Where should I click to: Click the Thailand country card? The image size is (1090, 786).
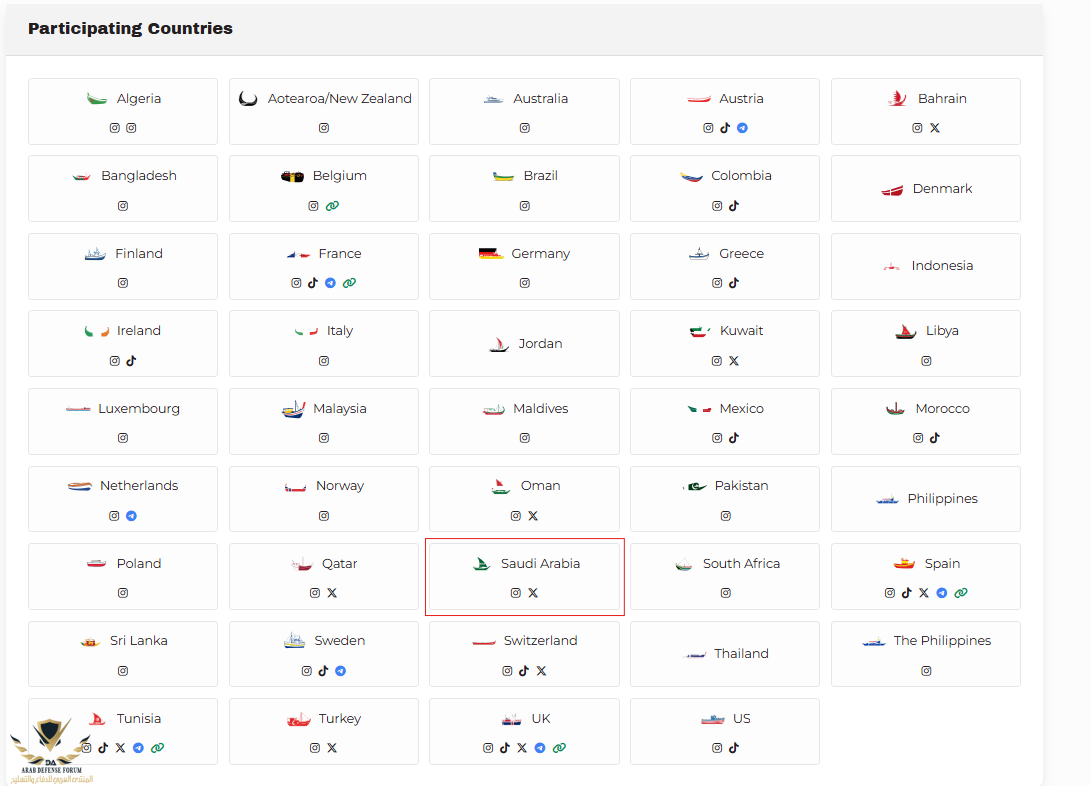(x=724, y=654)
